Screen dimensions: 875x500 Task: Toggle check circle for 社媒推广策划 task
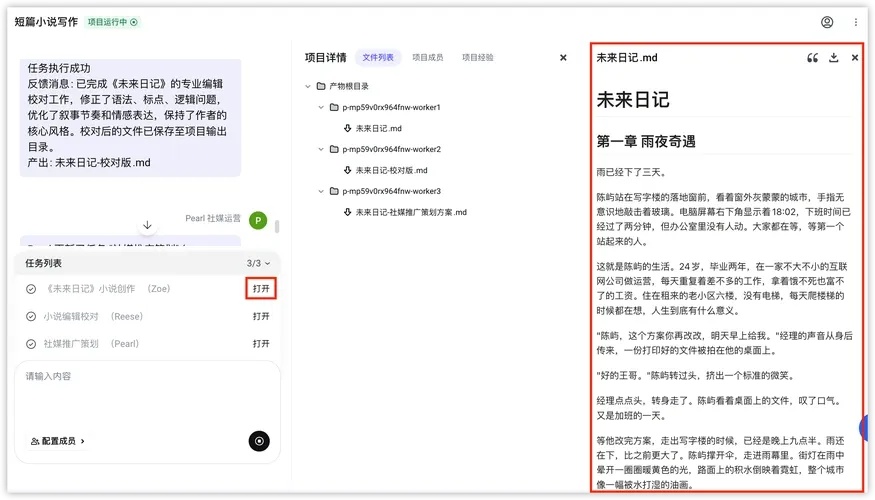31,344
